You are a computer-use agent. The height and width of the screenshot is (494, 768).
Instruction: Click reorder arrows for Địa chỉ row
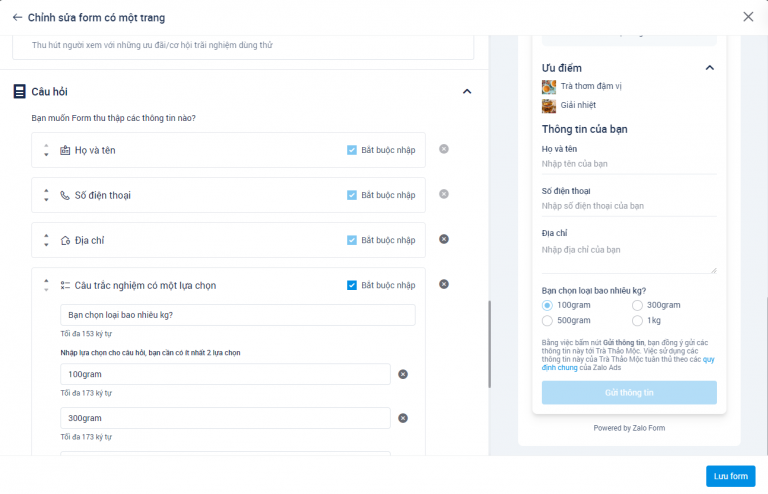pos(46,240)
